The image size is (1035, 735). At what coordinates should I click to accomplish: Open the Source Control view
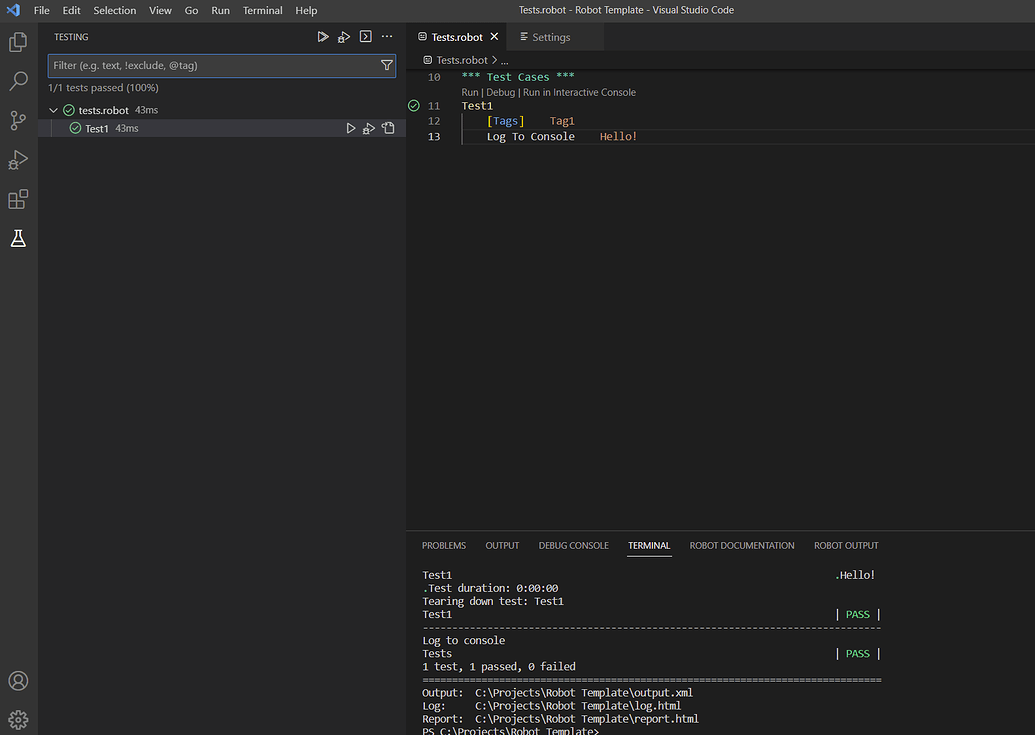[18, 121]
